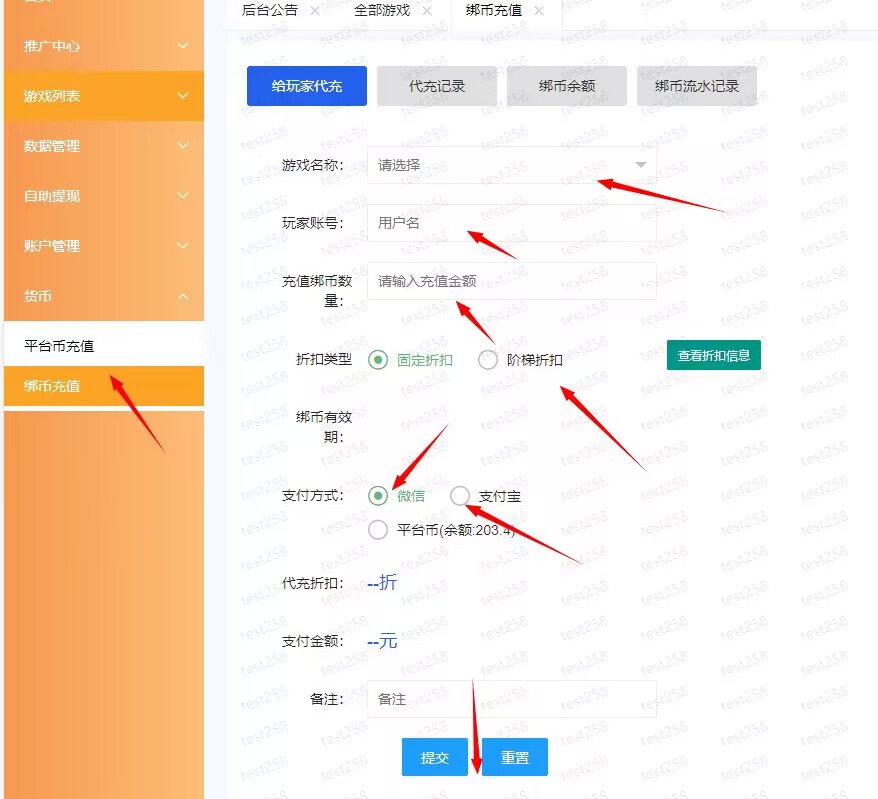This screenshot has height=799, width=878.
Task: Click the 查看折扣信息 button
Action: point(713,355)
